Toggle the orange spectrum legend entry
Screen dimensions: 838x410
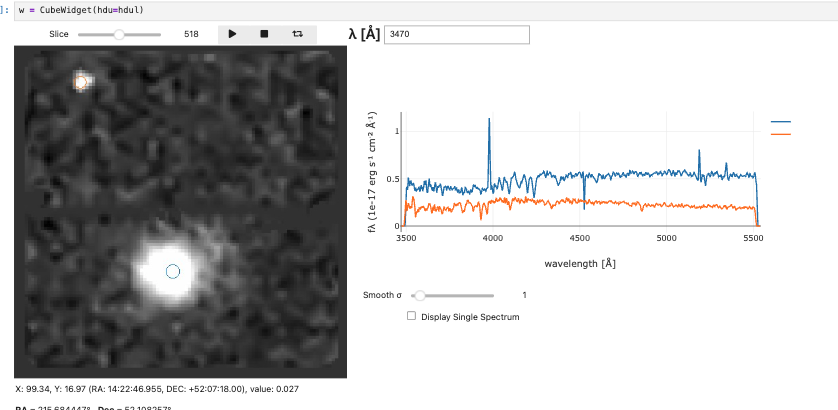[x=781, y=134]
